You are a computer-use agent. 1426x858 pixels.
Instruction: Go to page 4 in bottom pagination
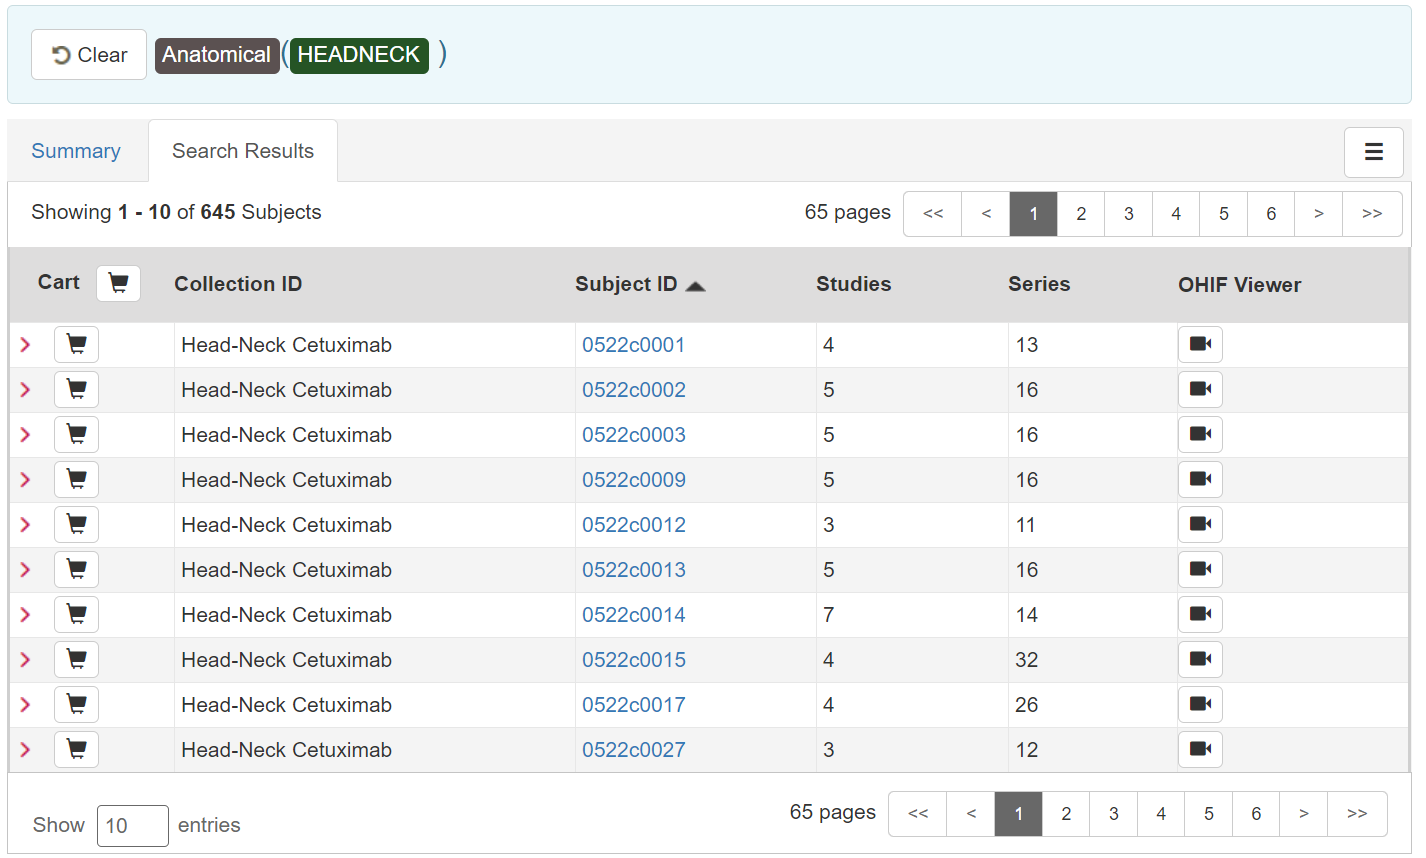pyautogui.click(x=1161, y=814)
